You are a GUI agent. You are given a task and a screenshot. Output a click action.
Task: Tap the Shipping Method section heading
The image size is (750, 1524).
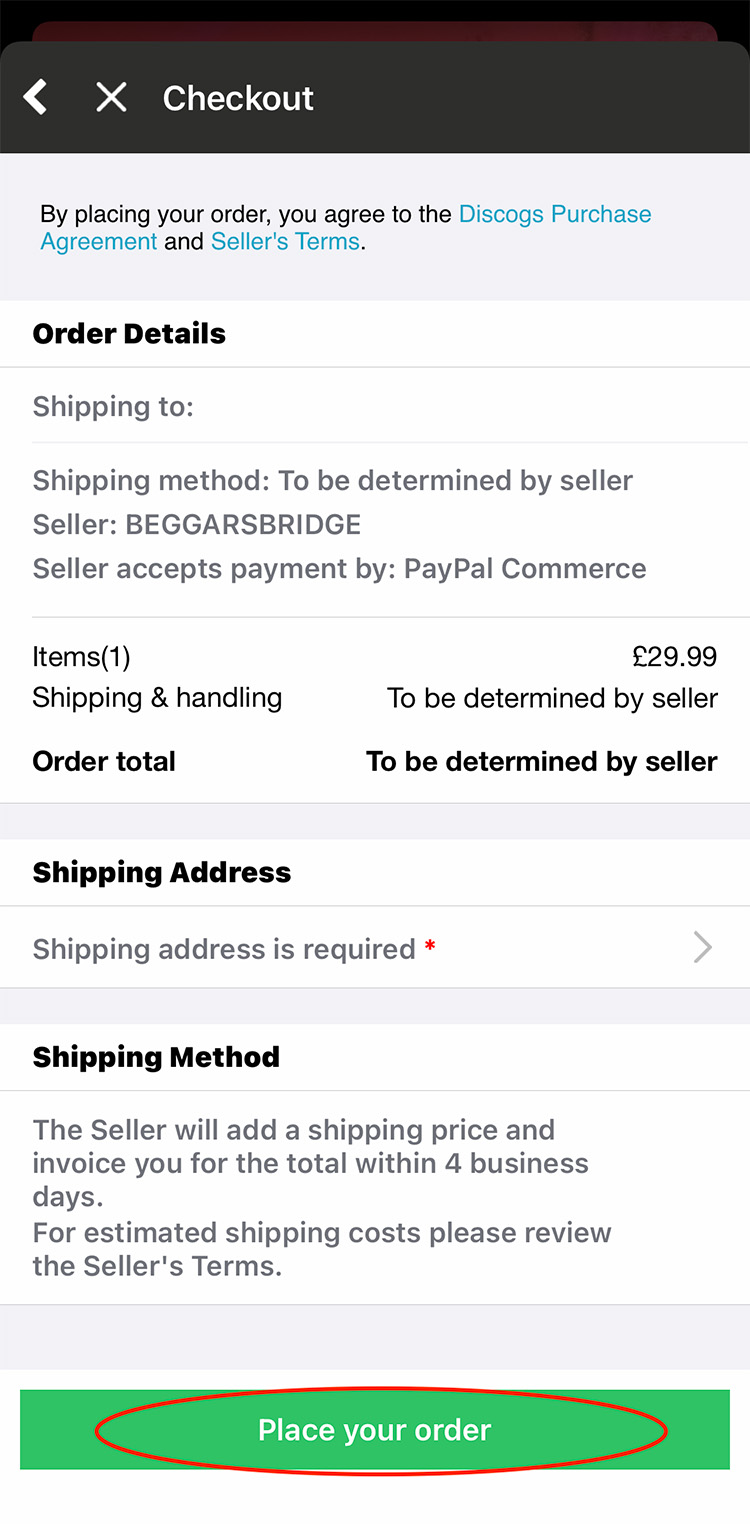[156, 1058]
